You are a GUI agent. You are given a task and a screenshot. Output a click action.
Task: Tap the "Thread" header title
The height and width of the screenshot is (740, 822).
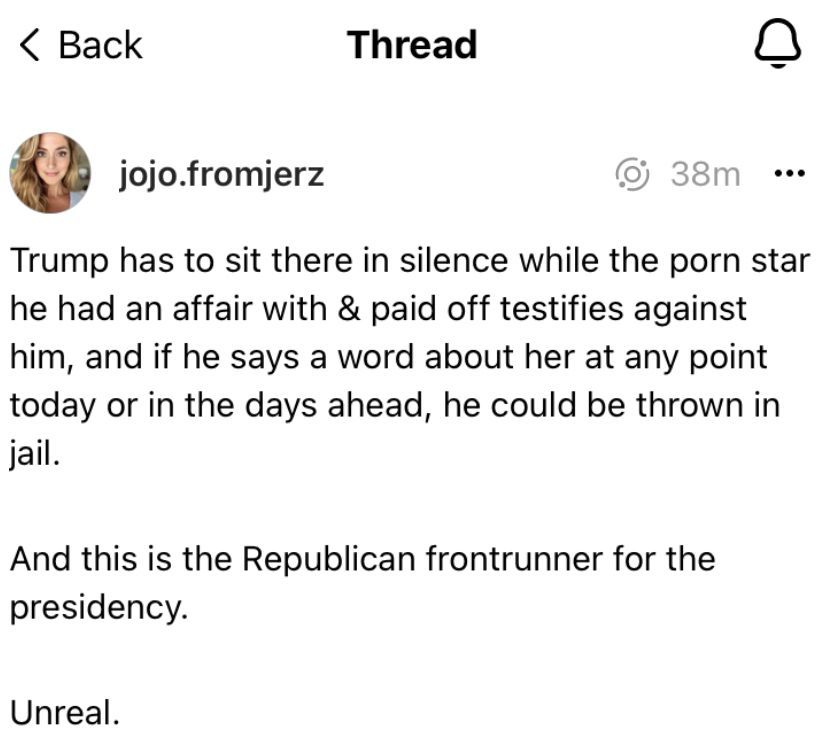coord(411,45)
